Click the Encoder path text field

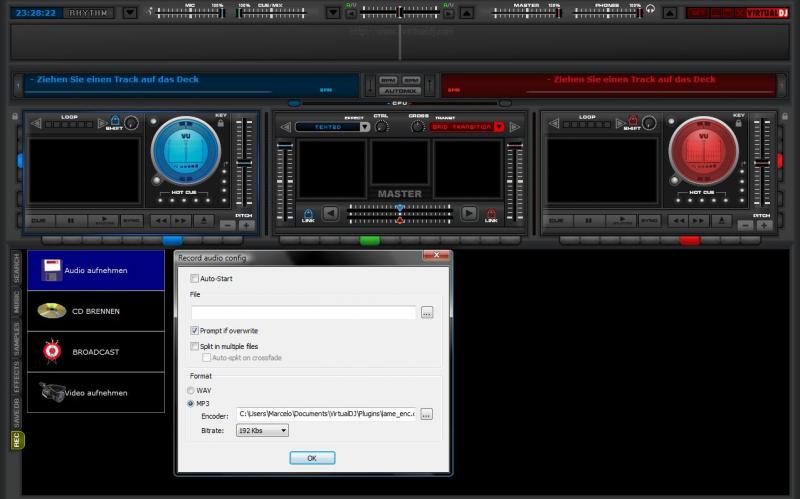coord(327,414)
